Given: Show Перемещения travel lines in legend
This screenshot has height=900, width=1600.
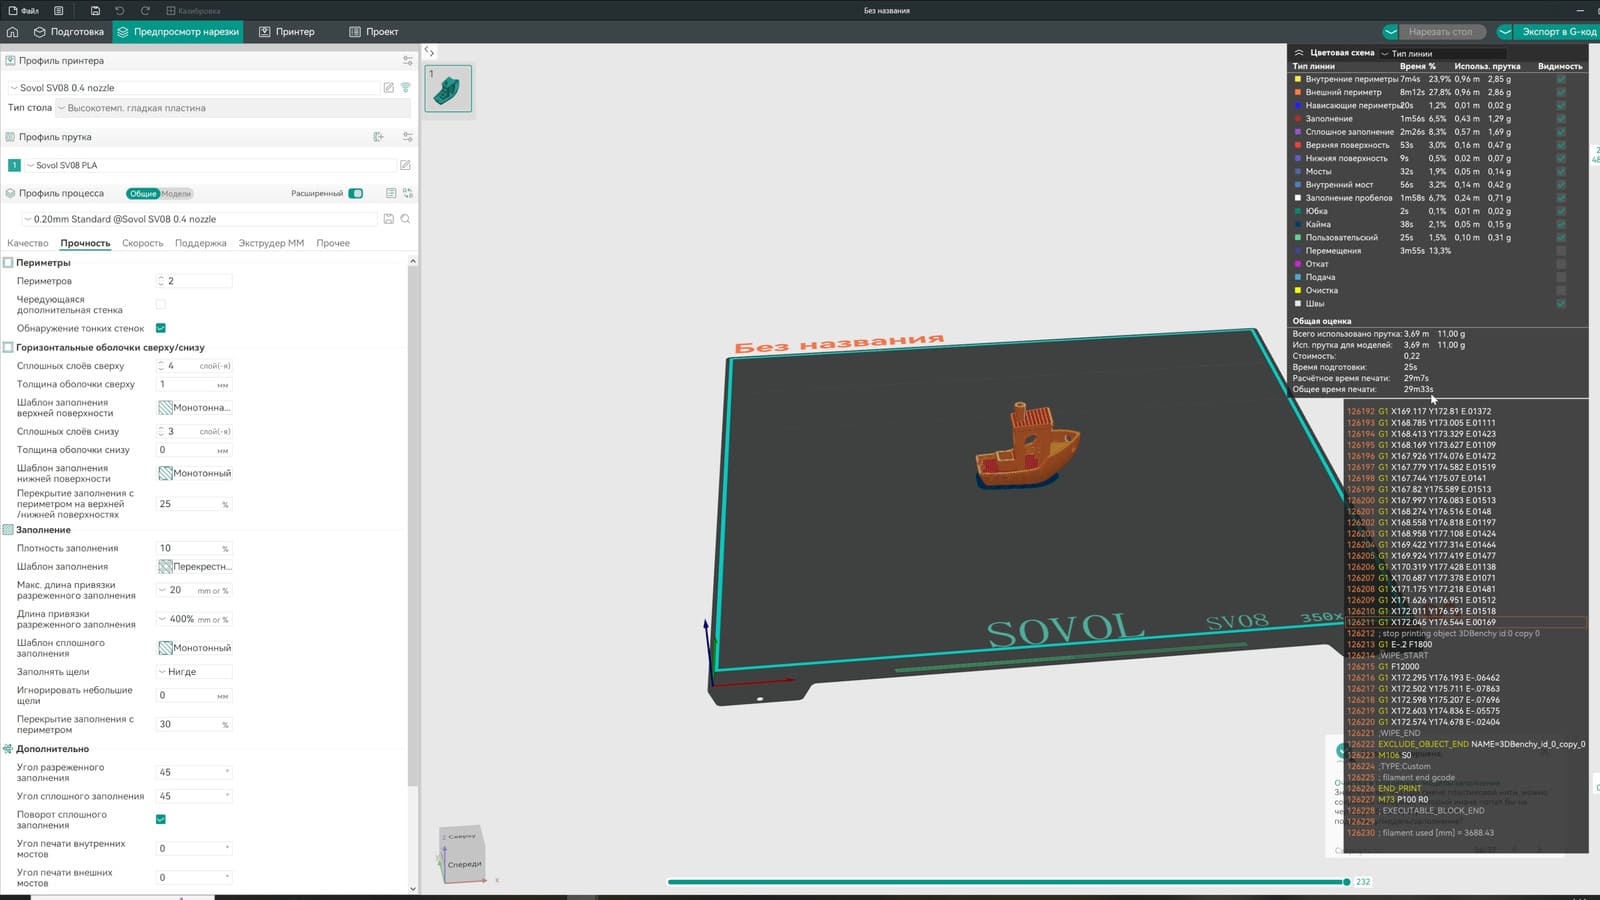Looking at the screenshot, I should [x=1561, y=251].
